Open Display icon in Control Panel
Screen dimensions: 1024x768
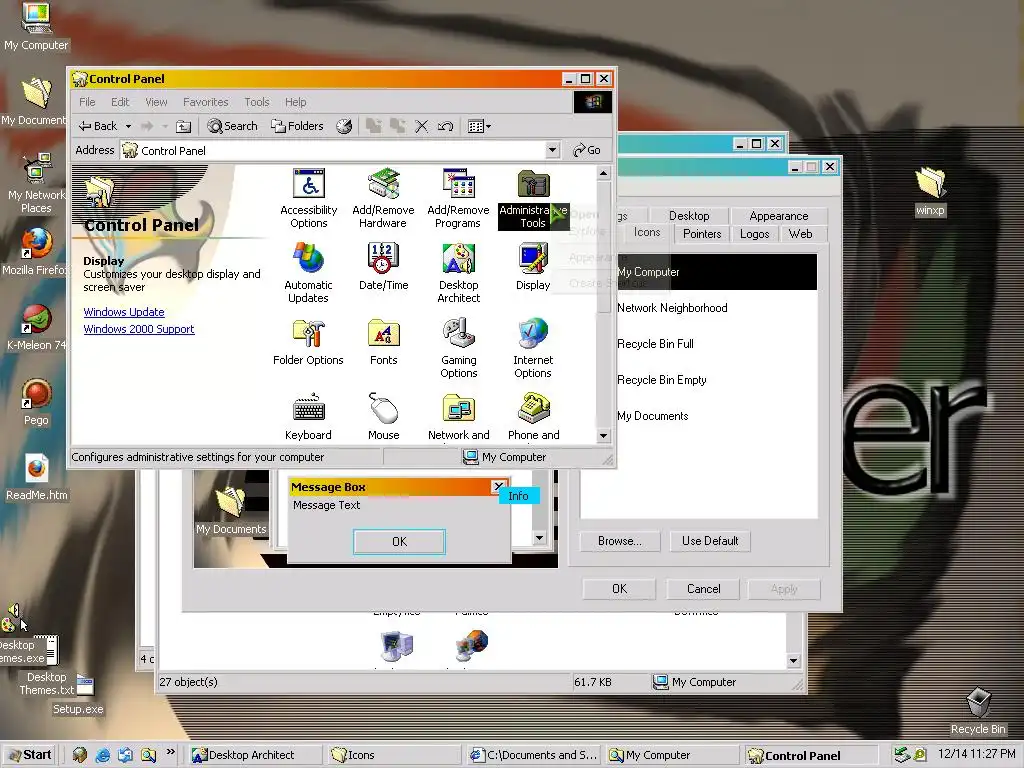[533, 266]
